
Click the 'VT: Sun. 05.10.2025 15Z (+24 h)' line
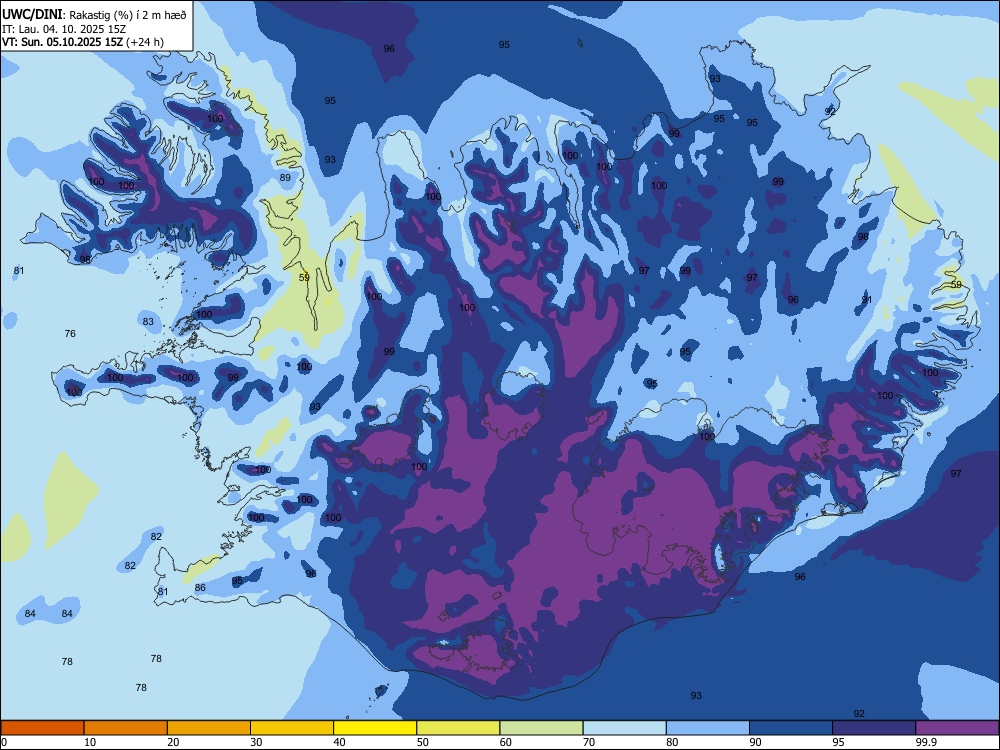click(x=83, y=42)
